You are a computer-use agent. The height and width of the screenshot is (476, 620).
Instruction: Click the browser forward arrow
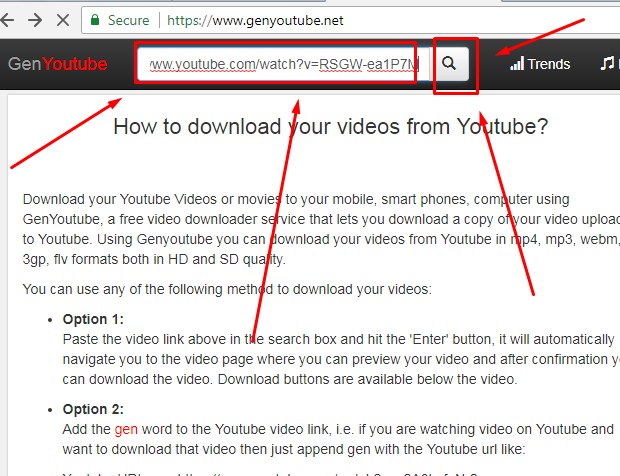35,20
